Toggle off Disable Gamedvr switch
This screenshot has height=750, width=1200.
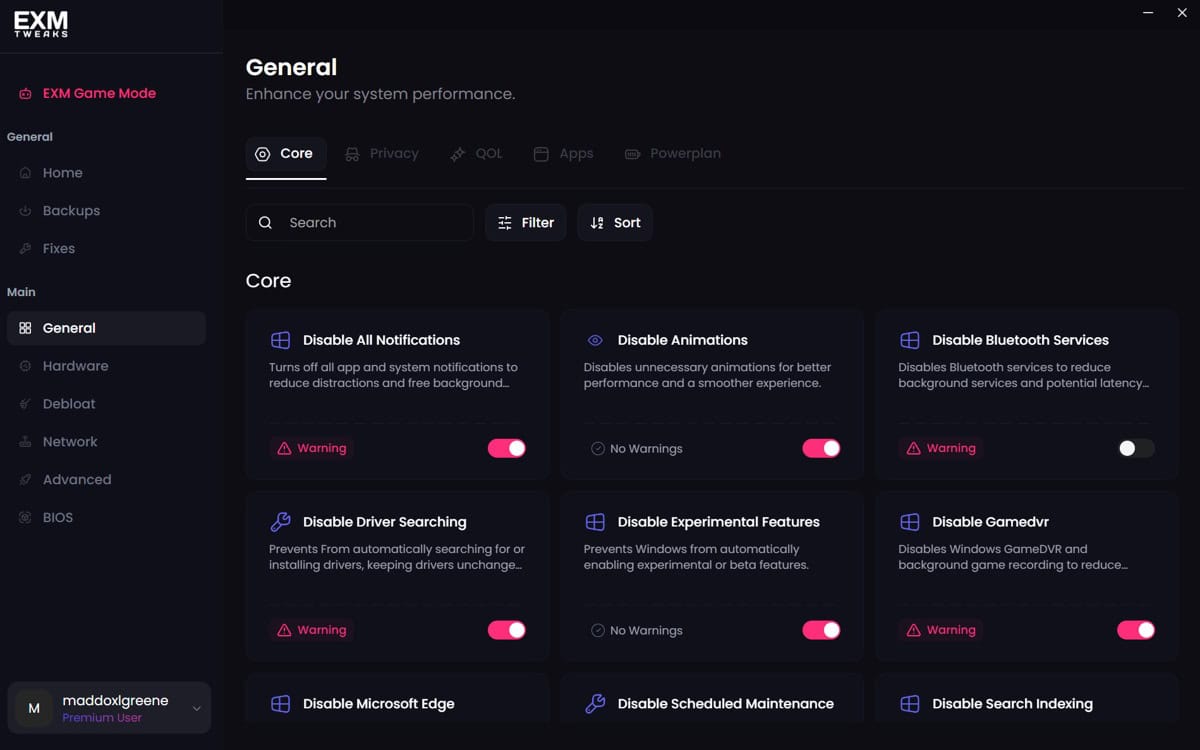pyautogui.click(x=1136, y=630)
